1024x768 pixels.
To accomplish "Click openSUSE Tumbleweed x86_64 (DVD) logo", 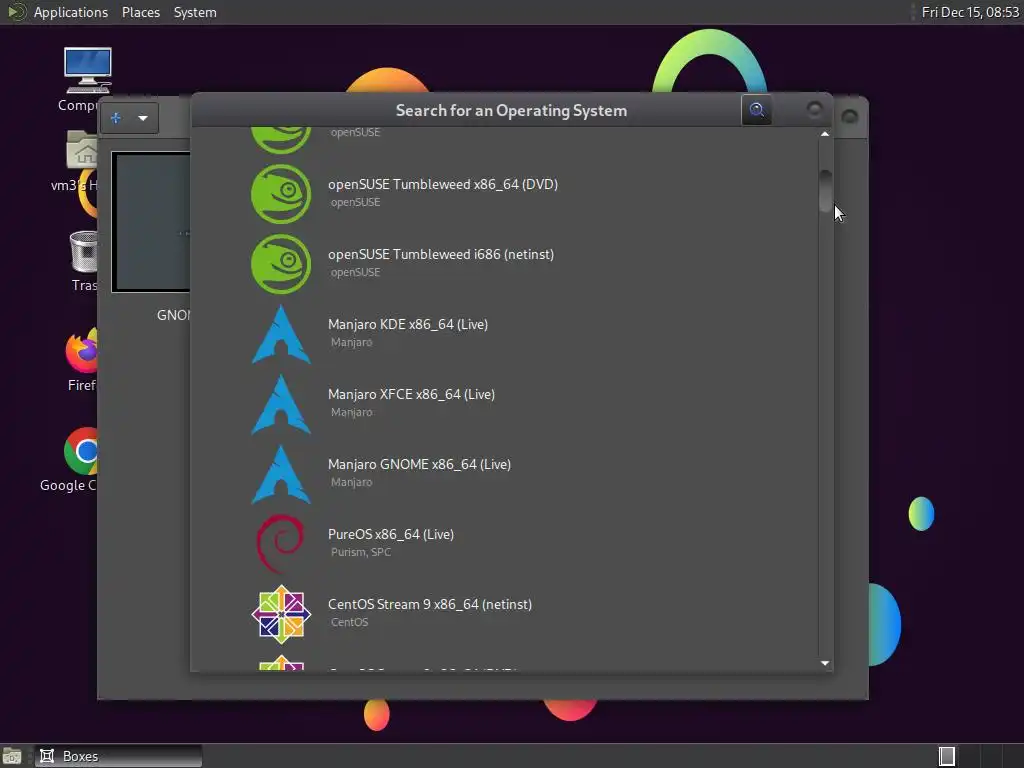I will [x=281, y=194].
